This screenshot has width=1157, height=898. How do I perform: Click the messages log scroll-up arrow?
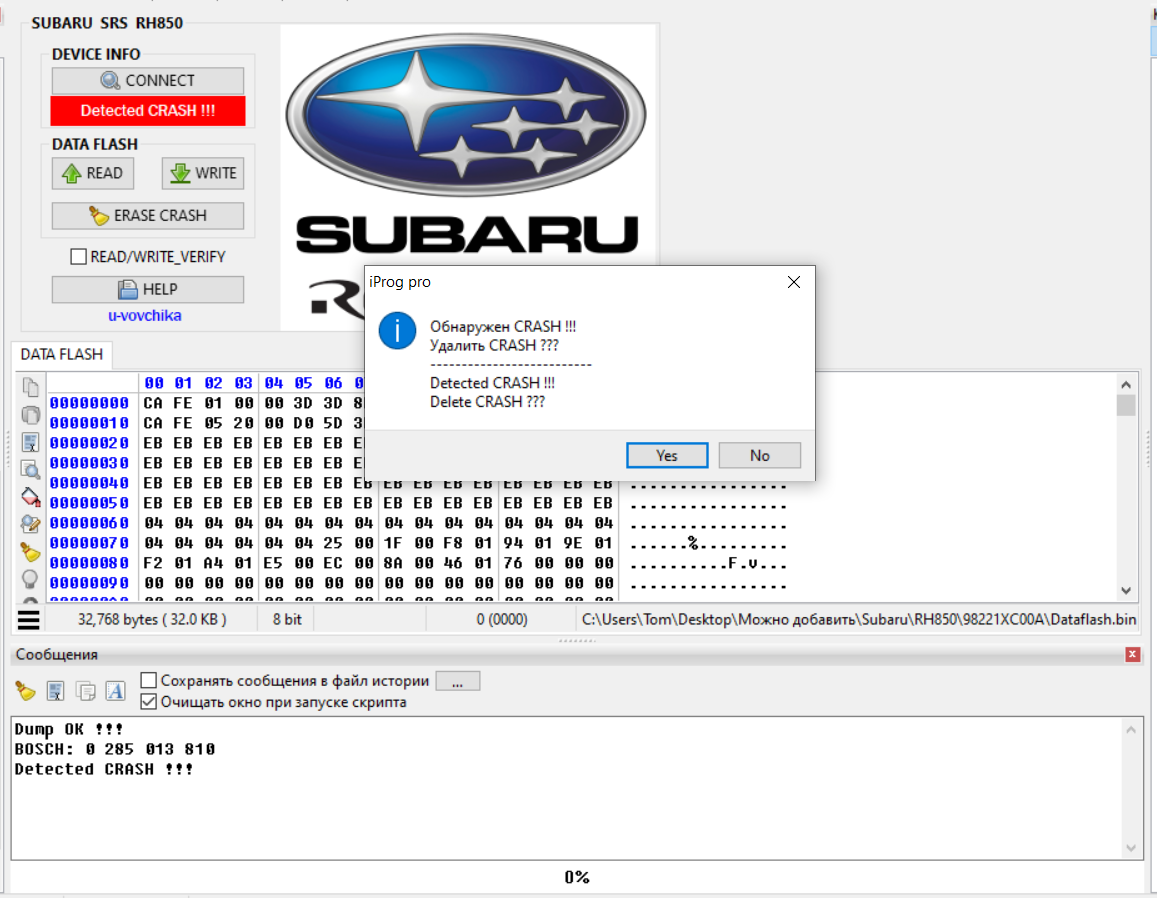click(x=1131, y=730)
